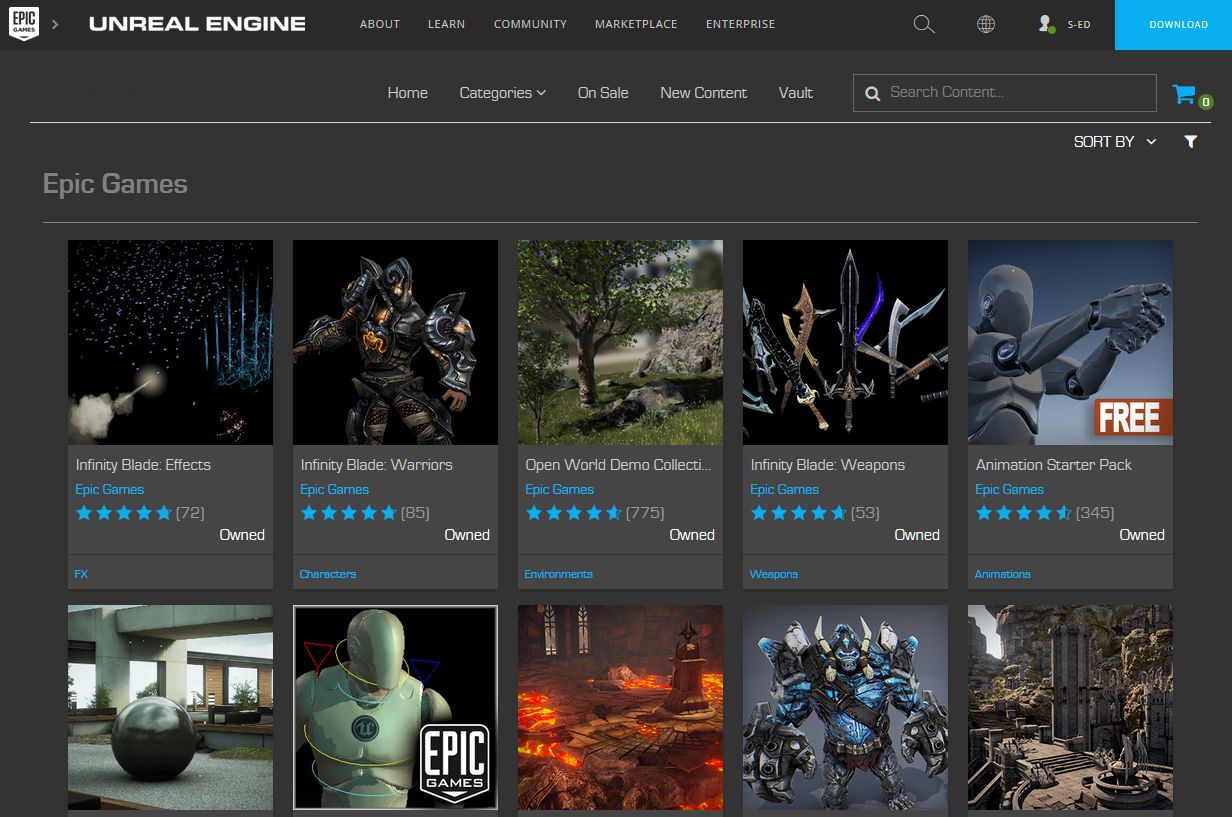This screenshot has width=1232, height=817.
Task: Open the Animations category tag
Action: [1002, 574]
